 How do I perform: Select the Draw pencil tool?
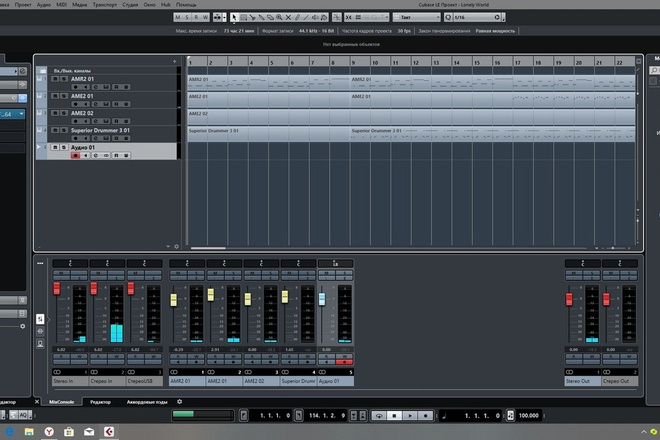click(297, 17)
